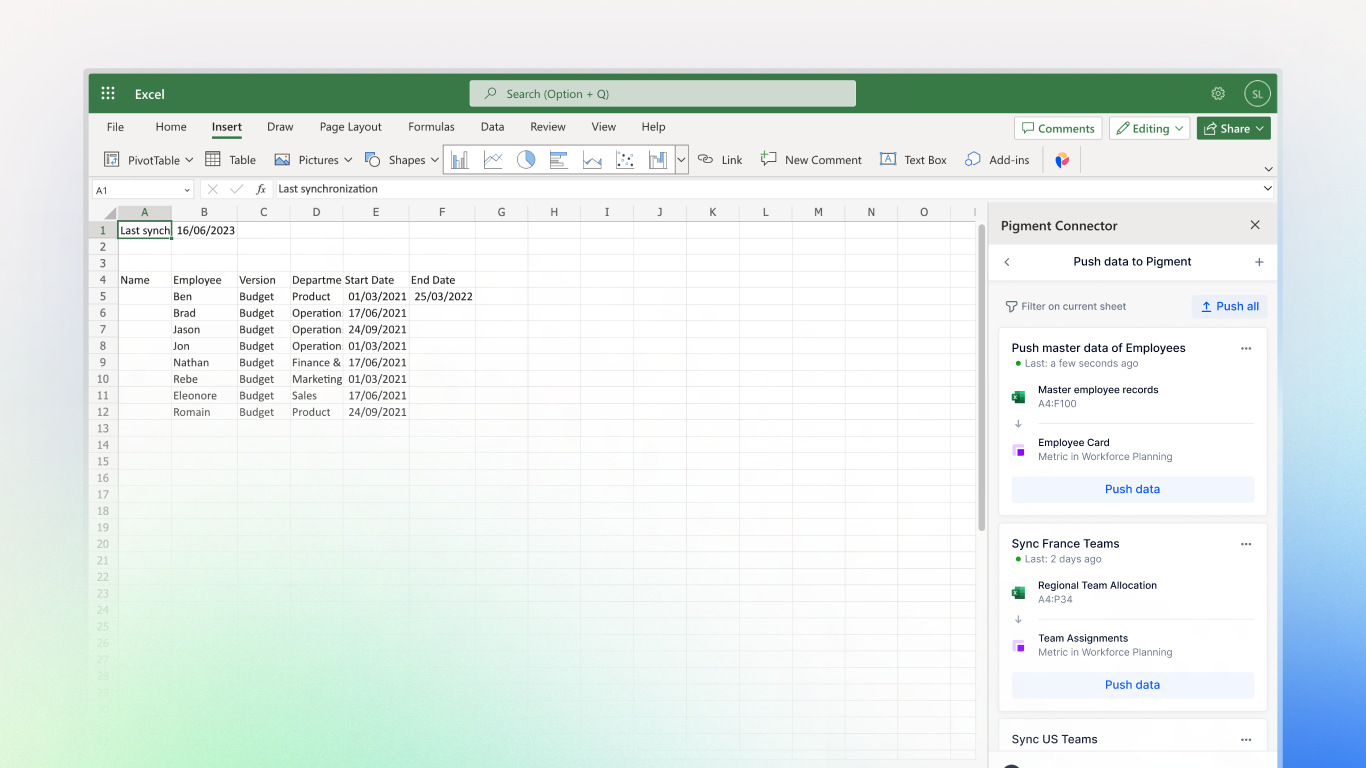Open the SL account avatar
The height and width of the screenshot is (768, 1366).
[x=1257, y=94]
